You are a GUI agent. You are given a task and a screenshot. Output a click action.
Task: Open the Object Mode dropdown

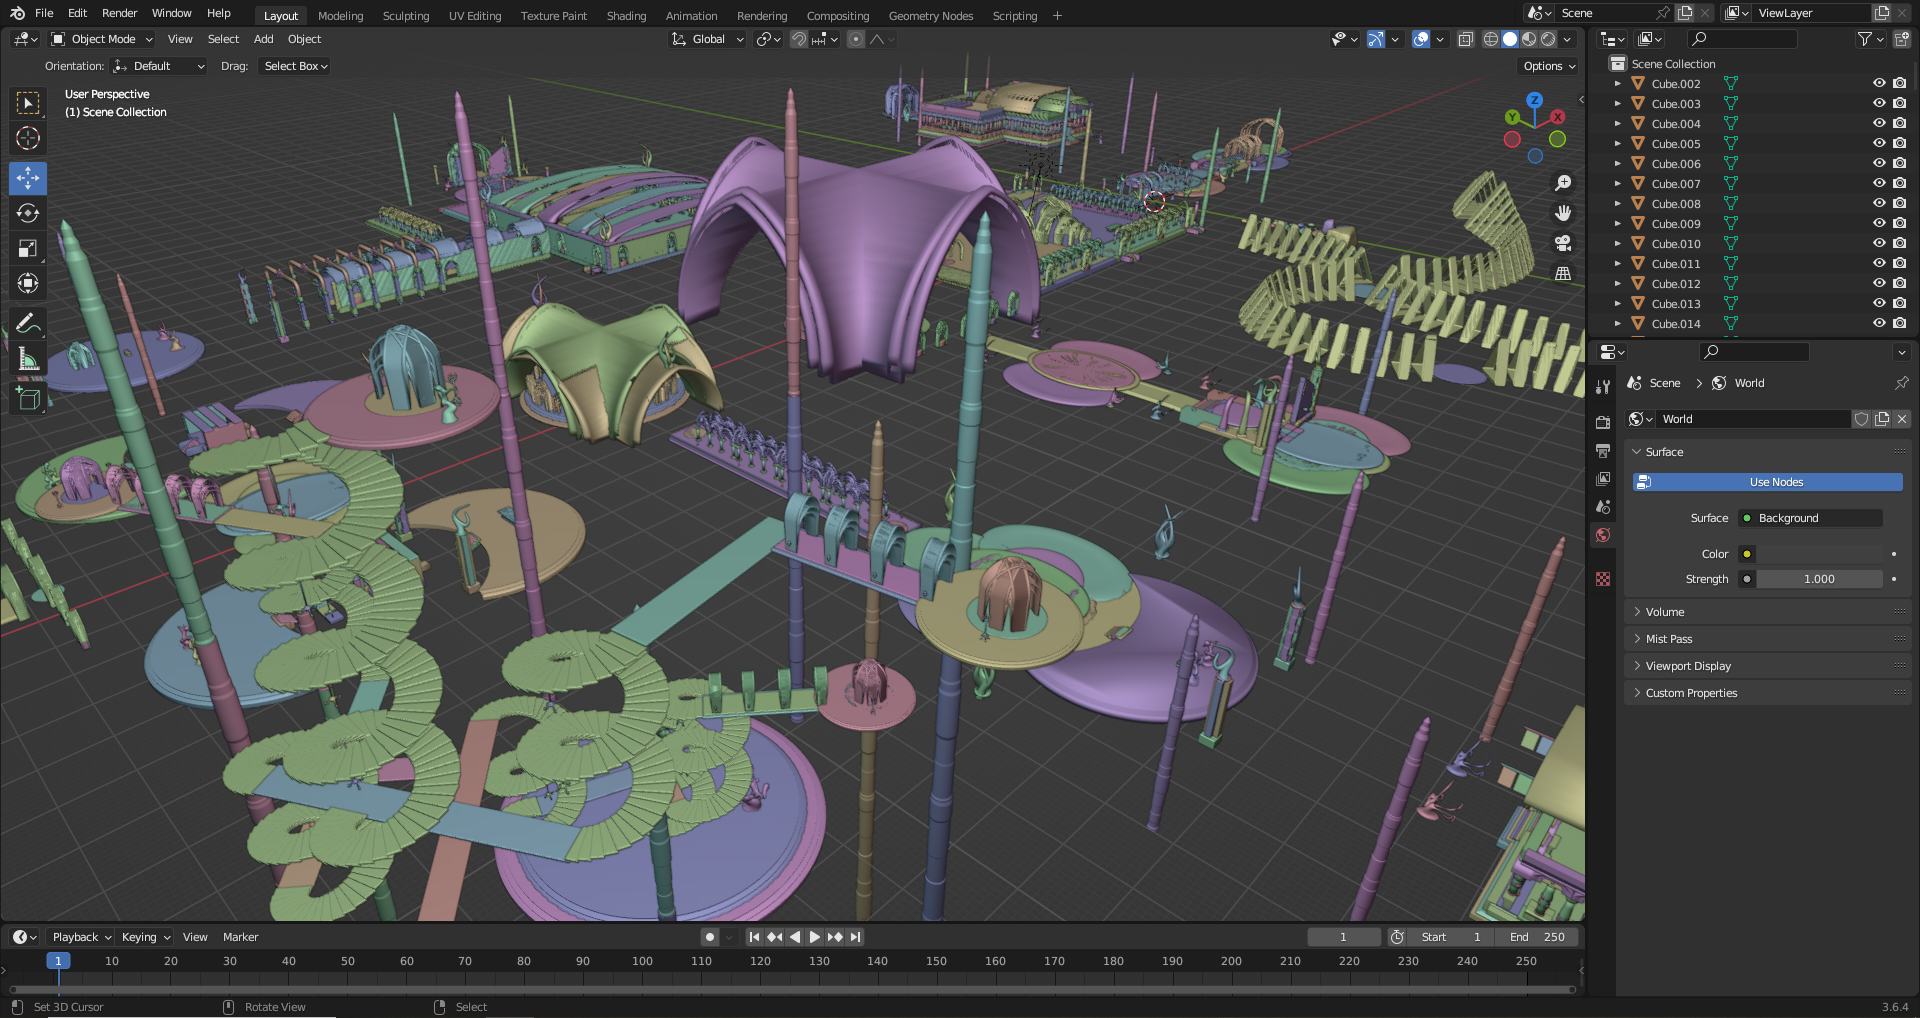[102, 39]
